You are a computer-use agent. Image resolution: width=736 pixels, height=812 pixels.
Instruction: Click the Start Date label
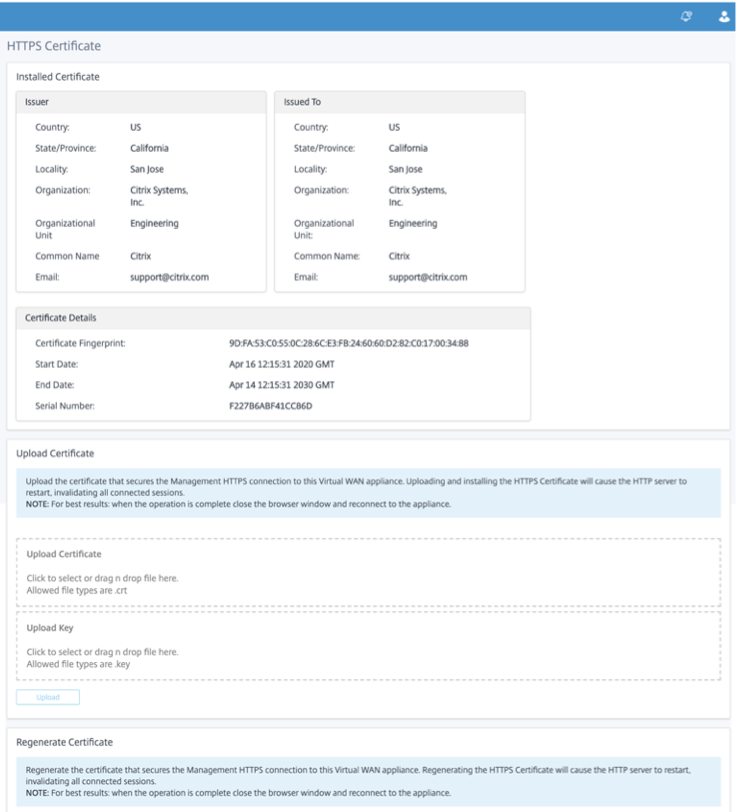point(56,364)
